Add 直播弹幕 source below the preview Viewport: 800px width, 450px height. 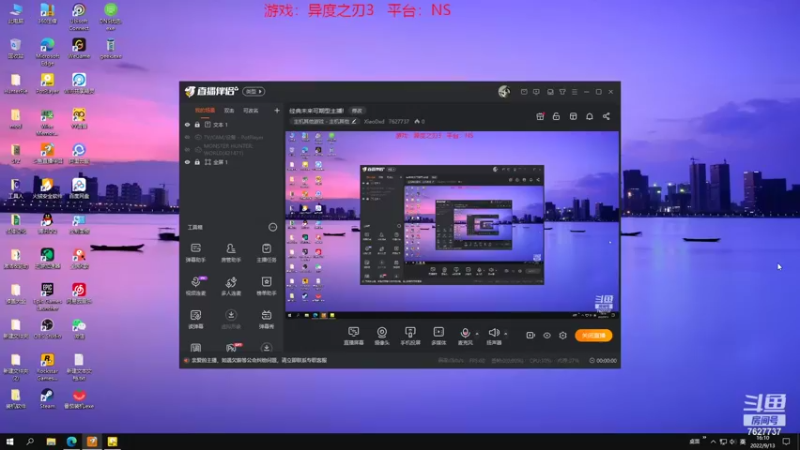354,336
